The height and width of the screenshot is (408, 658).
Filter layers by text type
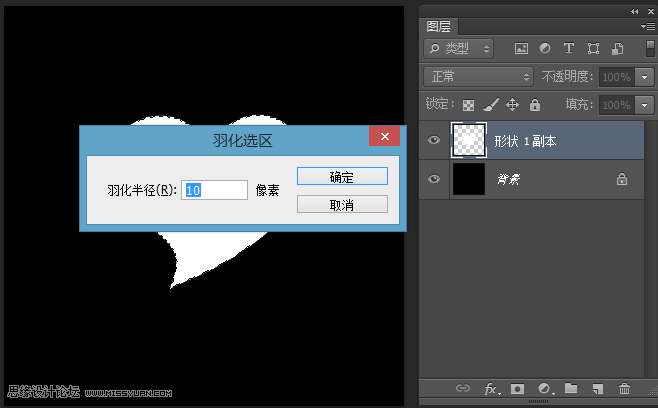coord(569,49)
